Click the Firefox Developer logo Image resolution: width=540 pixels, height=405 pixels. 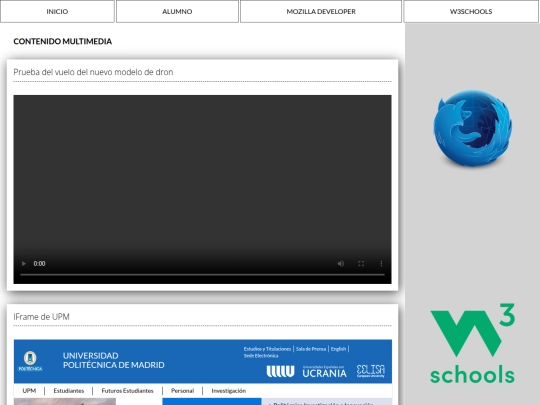[x=472, y=128]
